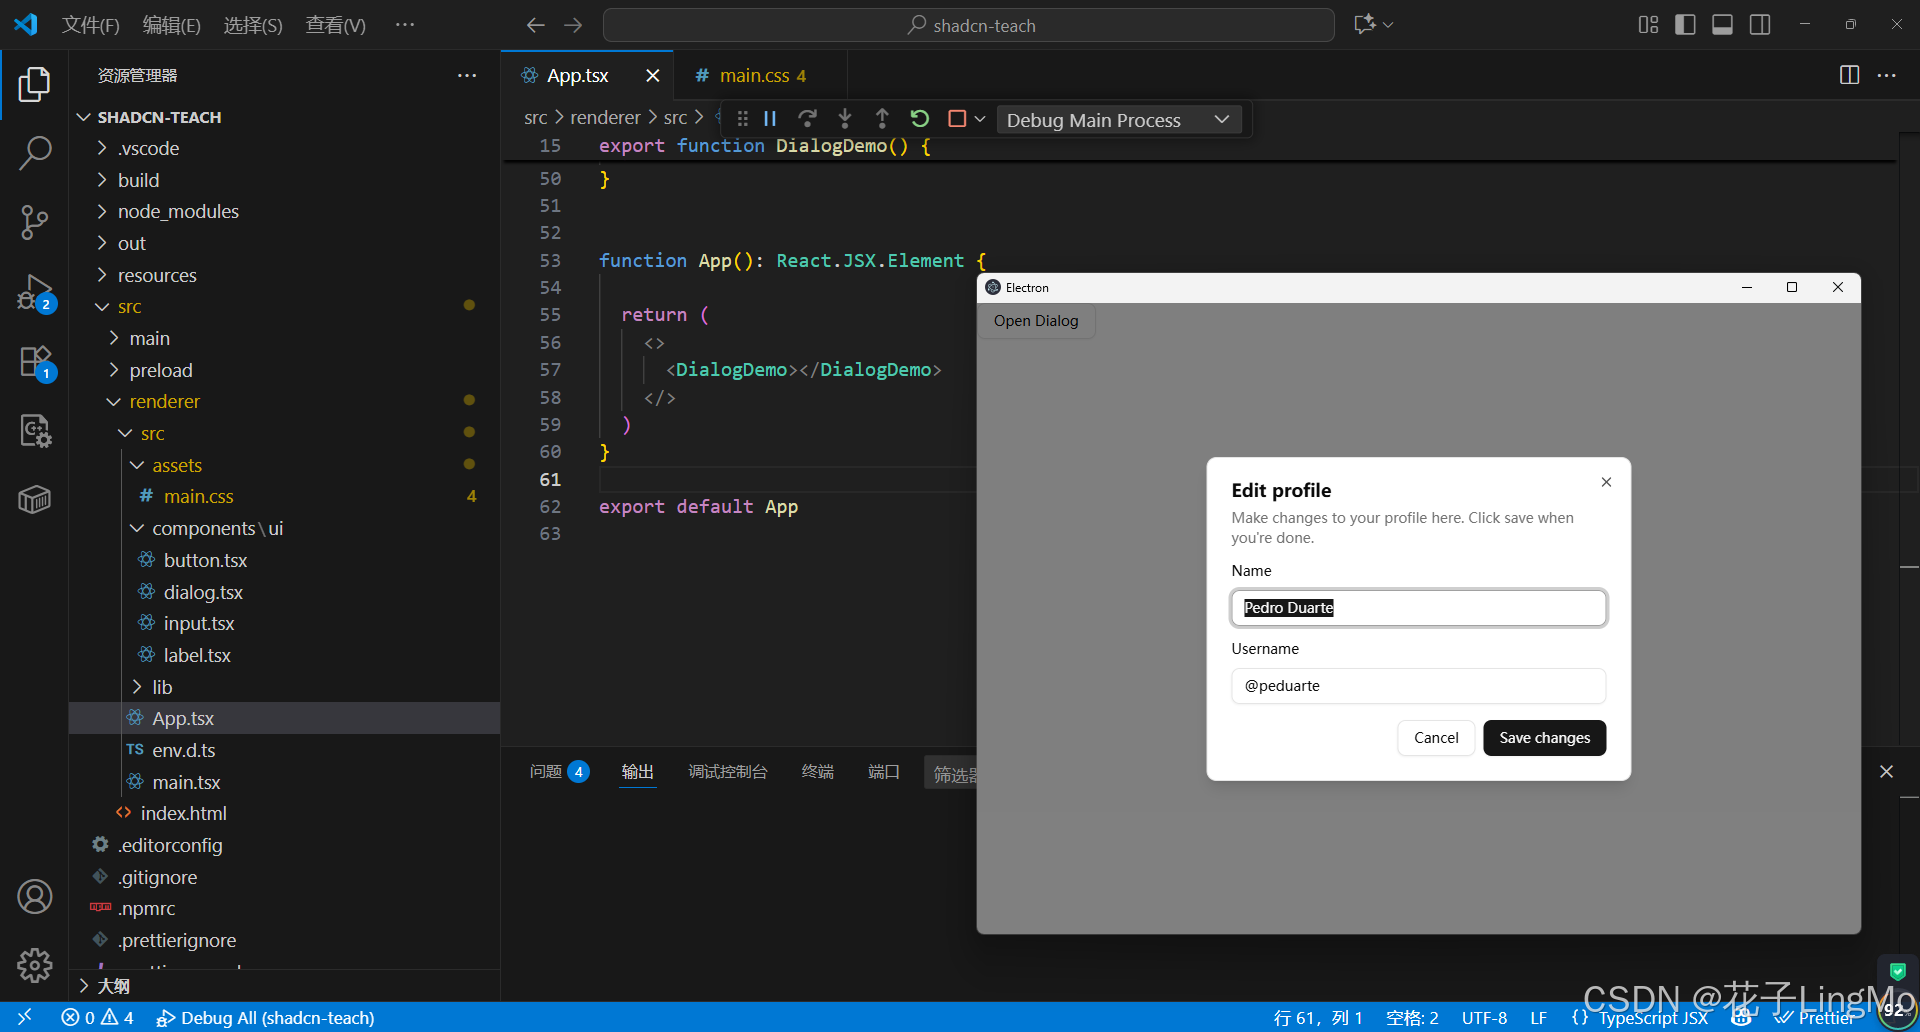Toggle primary side bar visibility

click(x=1685, y=25)
